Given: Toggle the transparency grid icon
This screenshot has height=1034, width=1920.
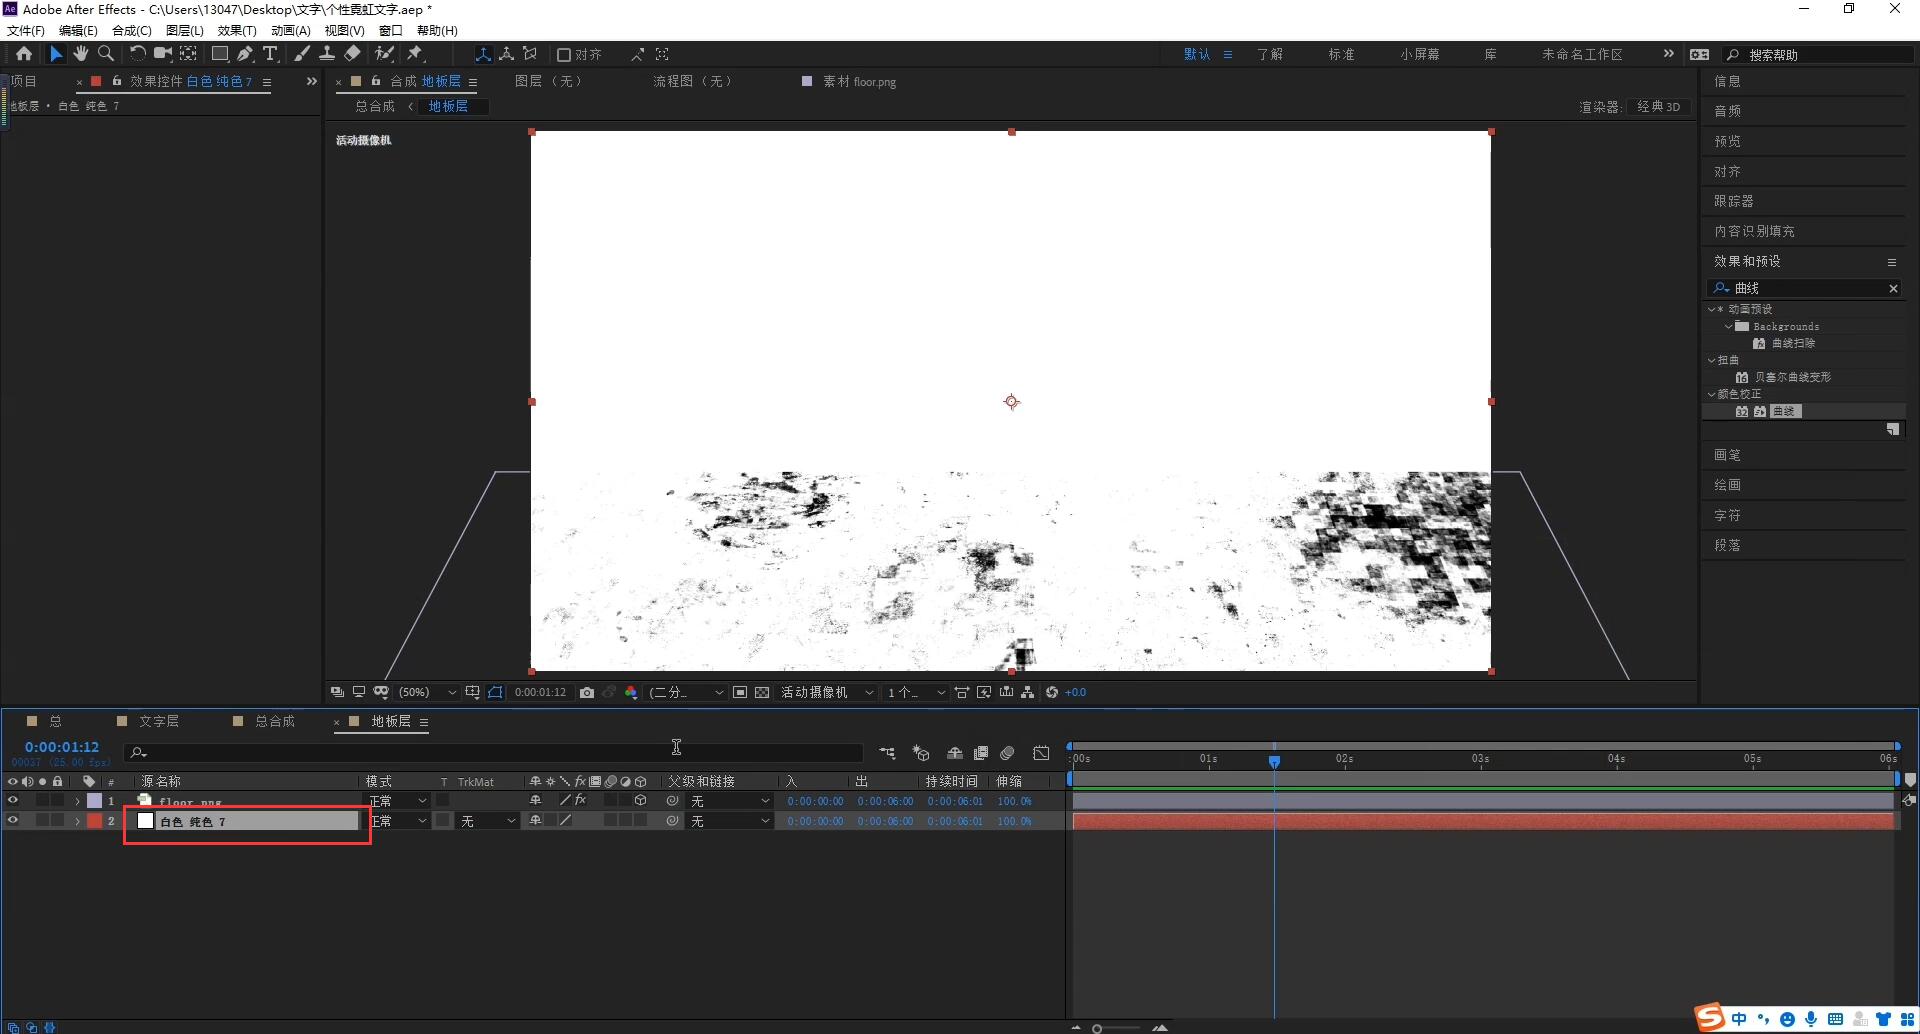Looking at the screenshot, I should 762,692.
